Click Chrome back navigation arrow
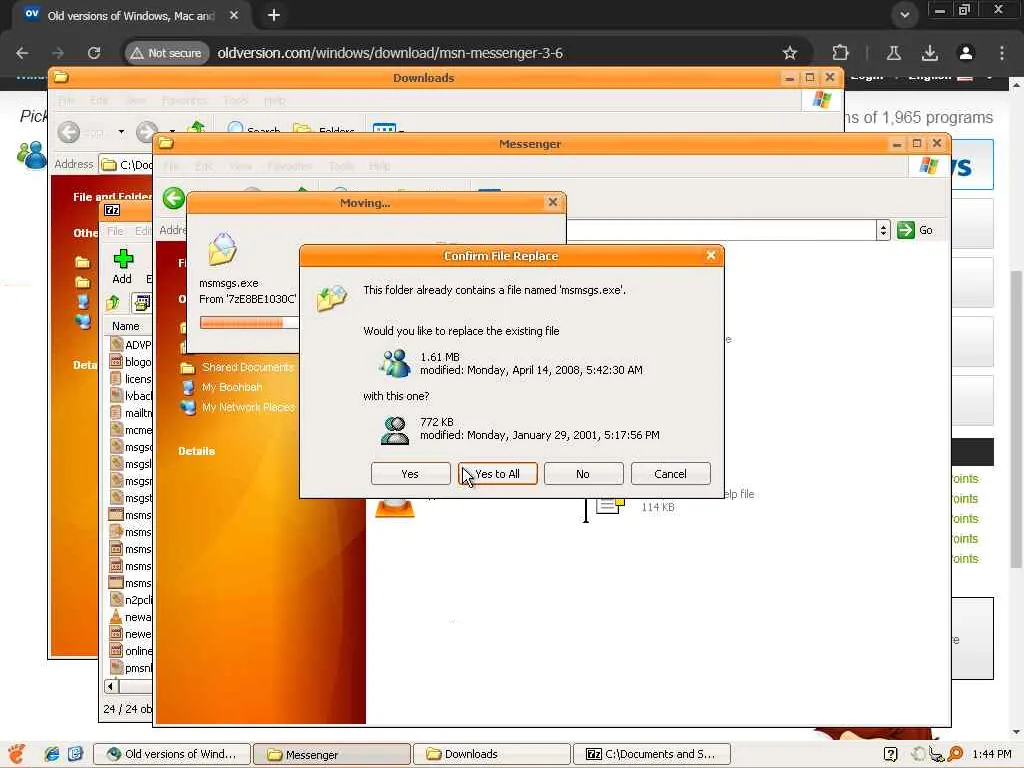 (22, 53)
